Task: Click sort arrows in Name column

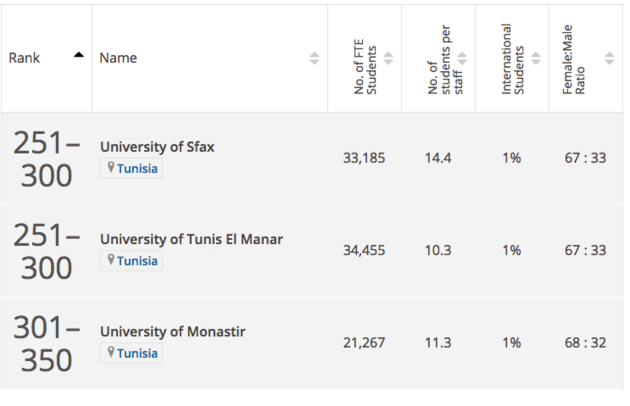Action: [315, 58]
